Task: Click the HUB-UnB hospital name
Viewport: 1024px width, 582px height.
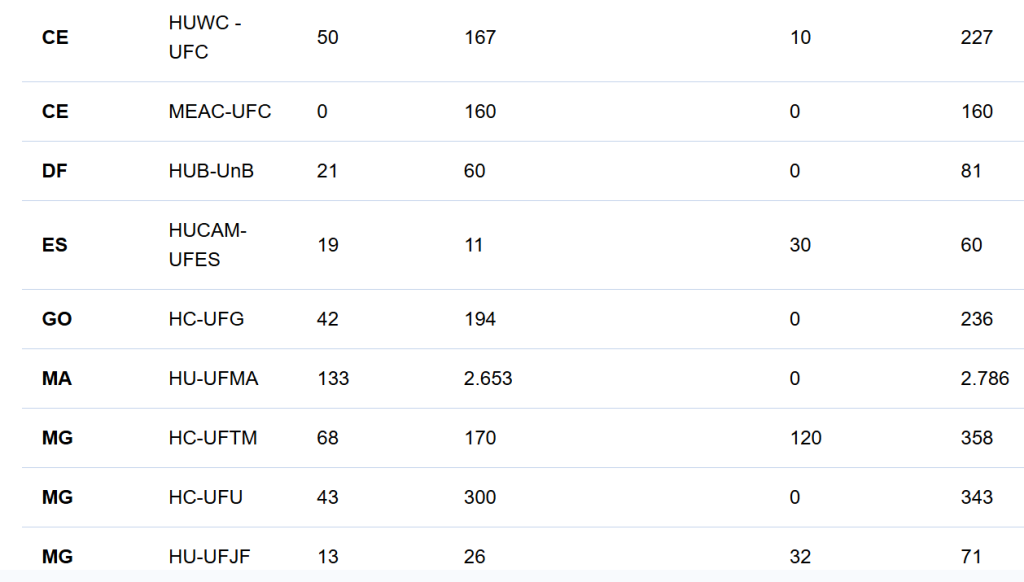Action: [x=211, y=171]
